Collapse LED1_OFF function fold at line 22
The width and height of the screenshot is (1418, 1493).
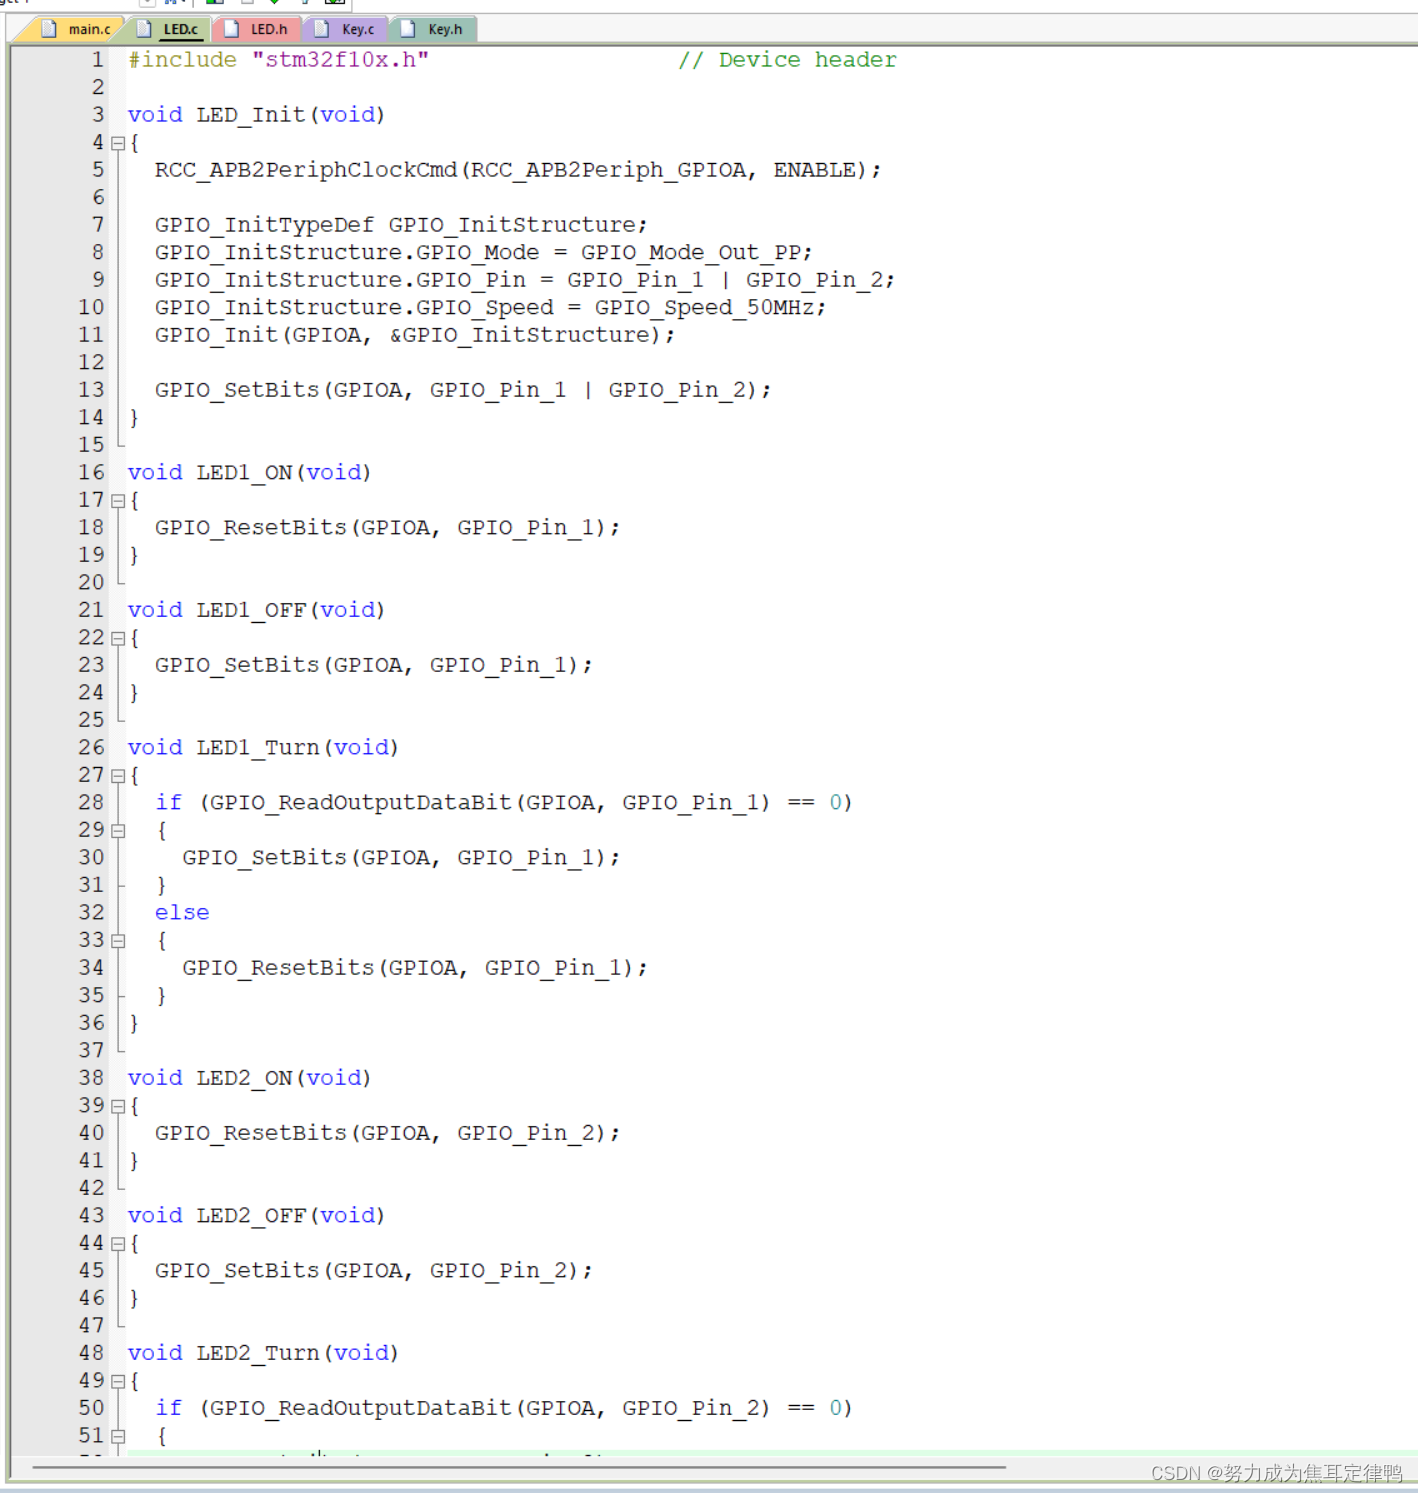118,638
